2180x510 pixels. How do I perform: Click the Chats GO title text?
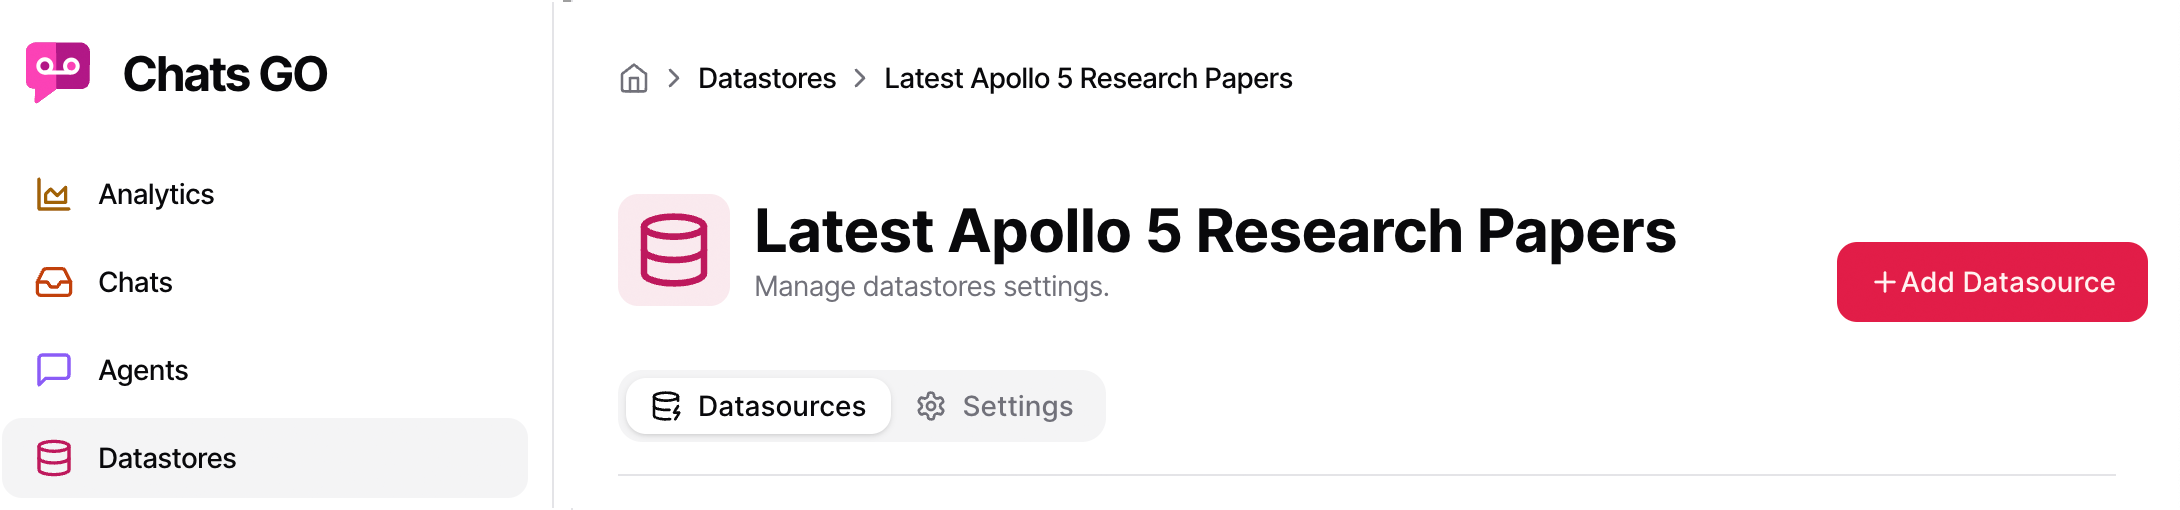(x=225, y=74)
